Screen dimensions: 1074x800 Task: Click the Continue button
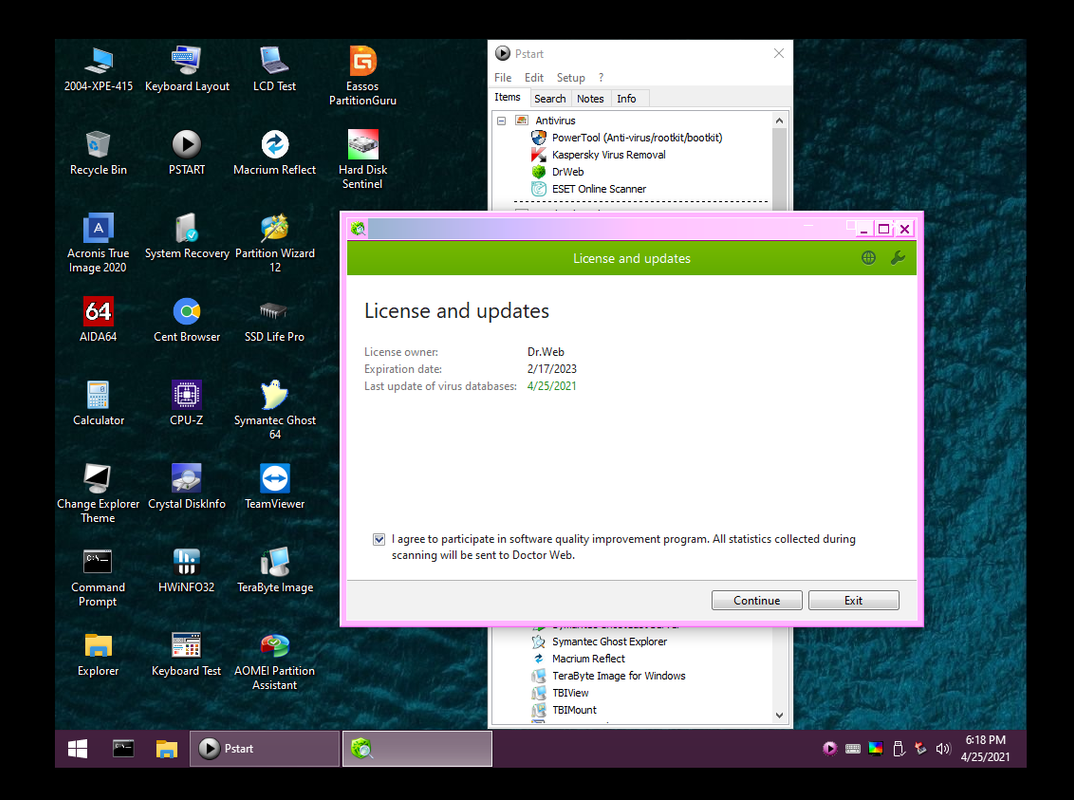click(757, 600)
